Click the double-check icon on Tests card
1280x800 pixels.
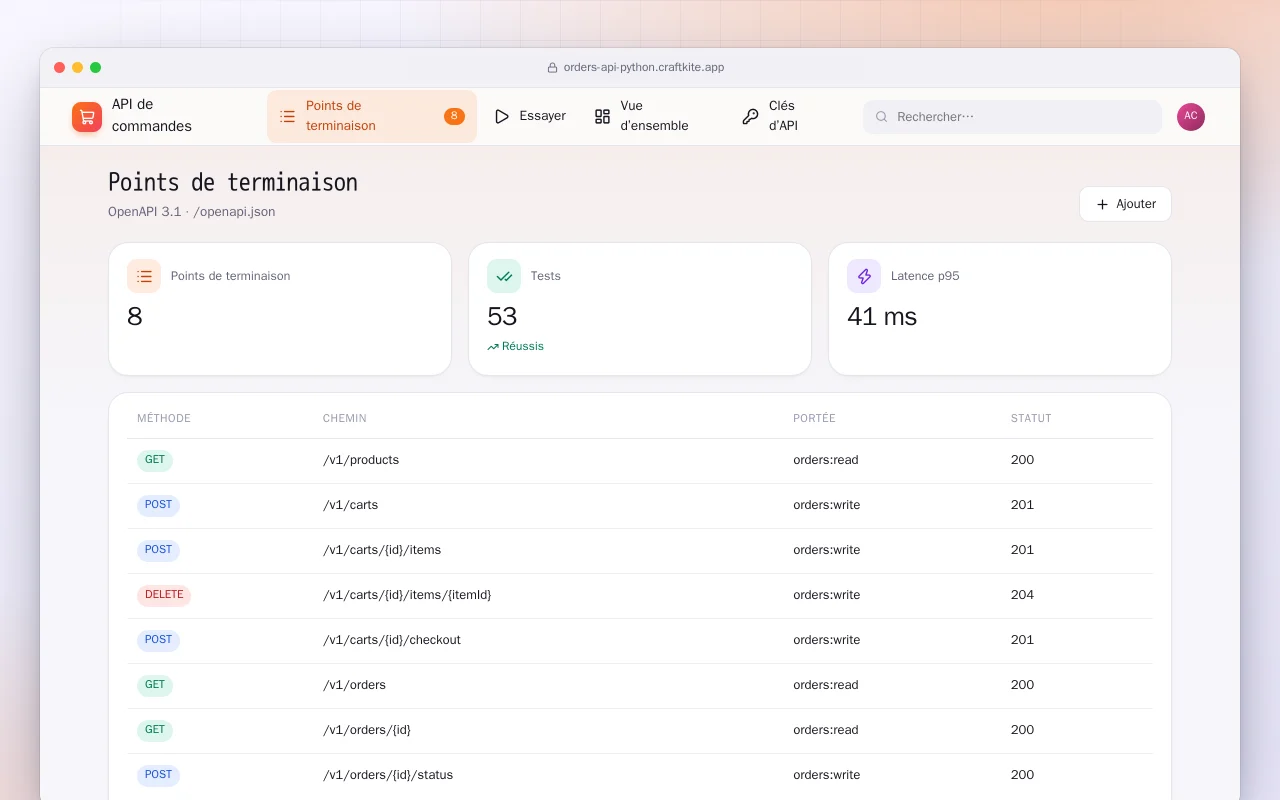pos(504,276)
